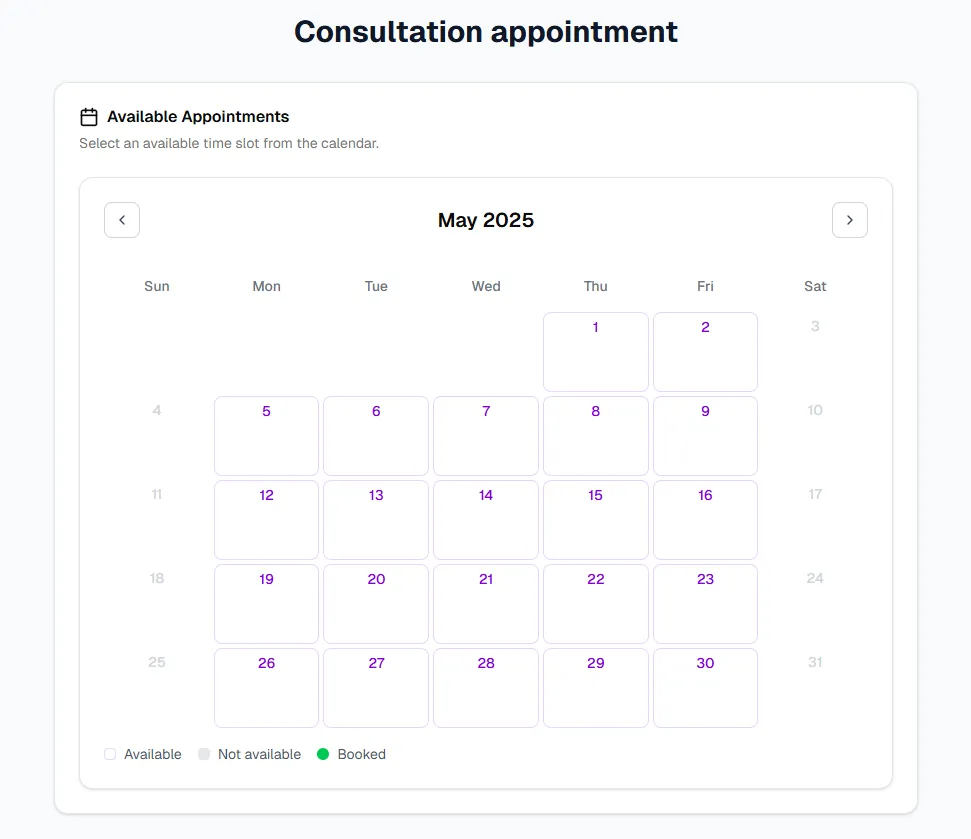971x839 pixels.
Task: Select May 1 appointment slot
Action: click(595, 351)
